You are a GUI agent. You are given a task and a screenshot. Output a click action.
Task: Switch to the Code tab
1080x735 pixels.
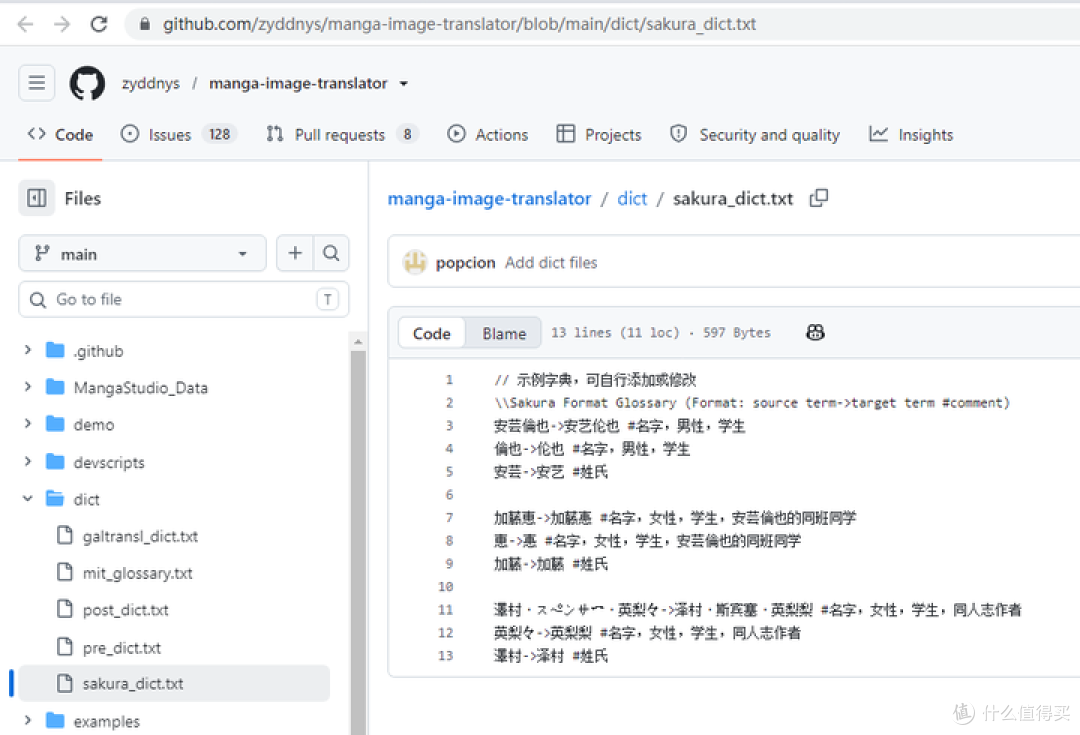61,134
